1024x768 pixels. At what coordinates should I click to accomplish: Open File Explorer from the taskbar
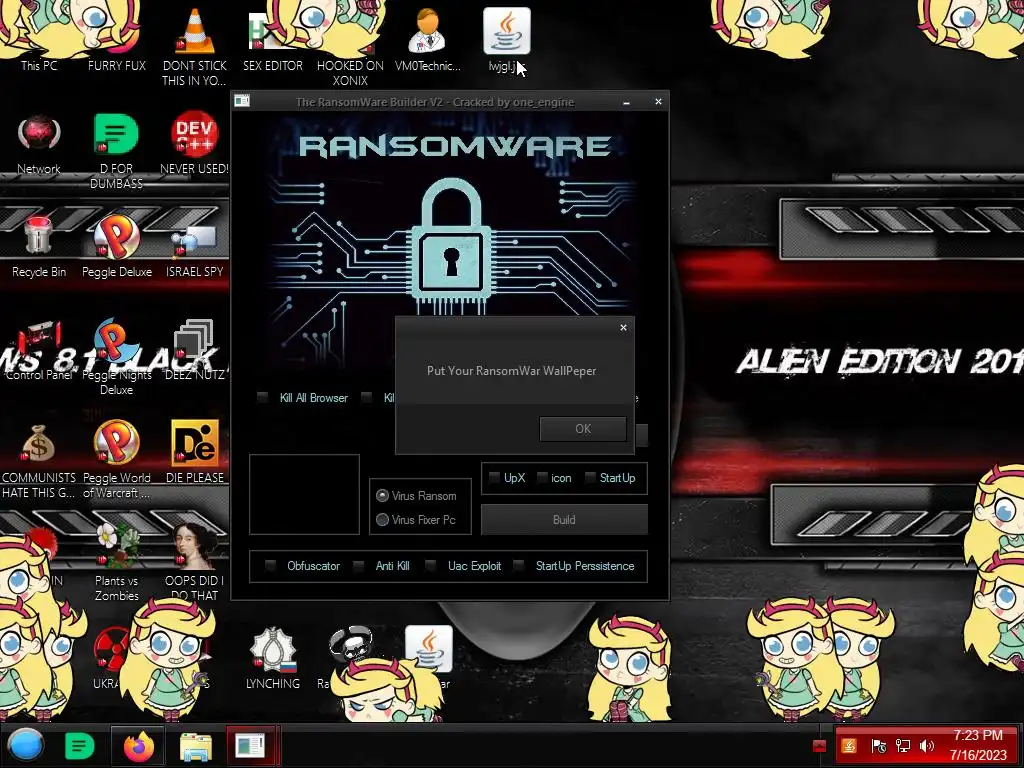(x=195, y=746)
